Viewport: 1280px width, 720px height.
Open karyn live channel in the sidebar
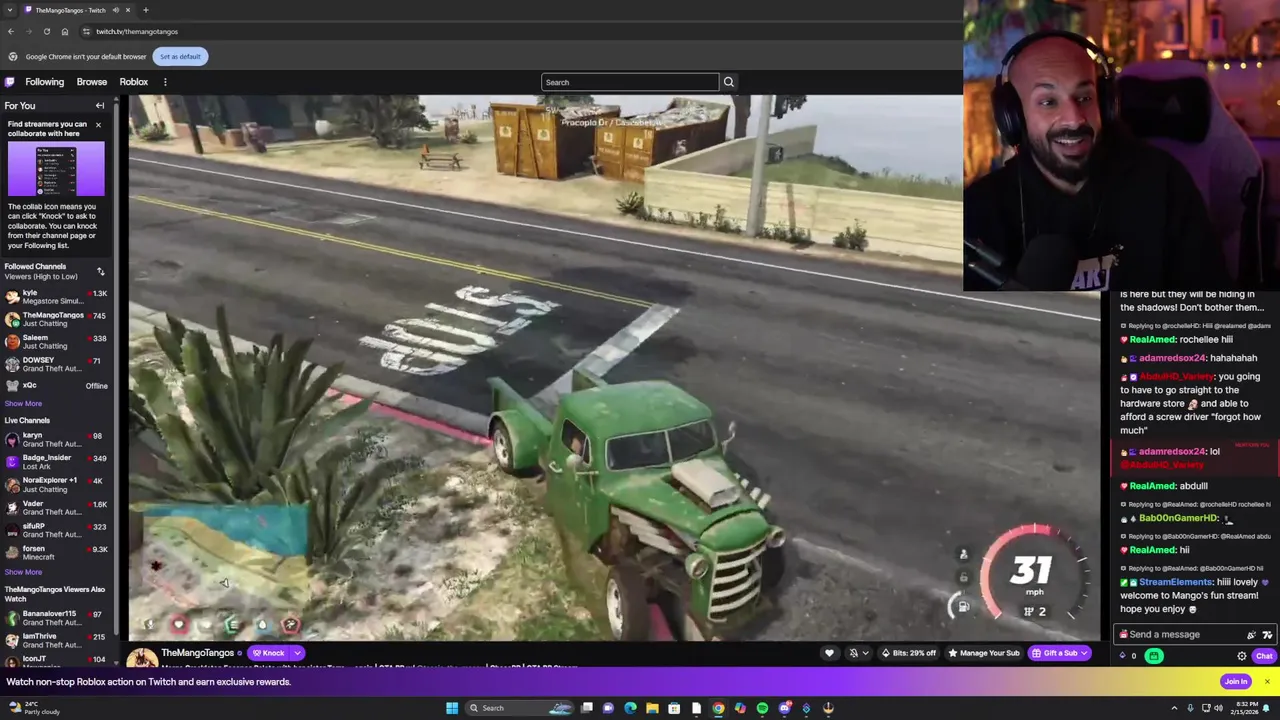pos(55,439)
